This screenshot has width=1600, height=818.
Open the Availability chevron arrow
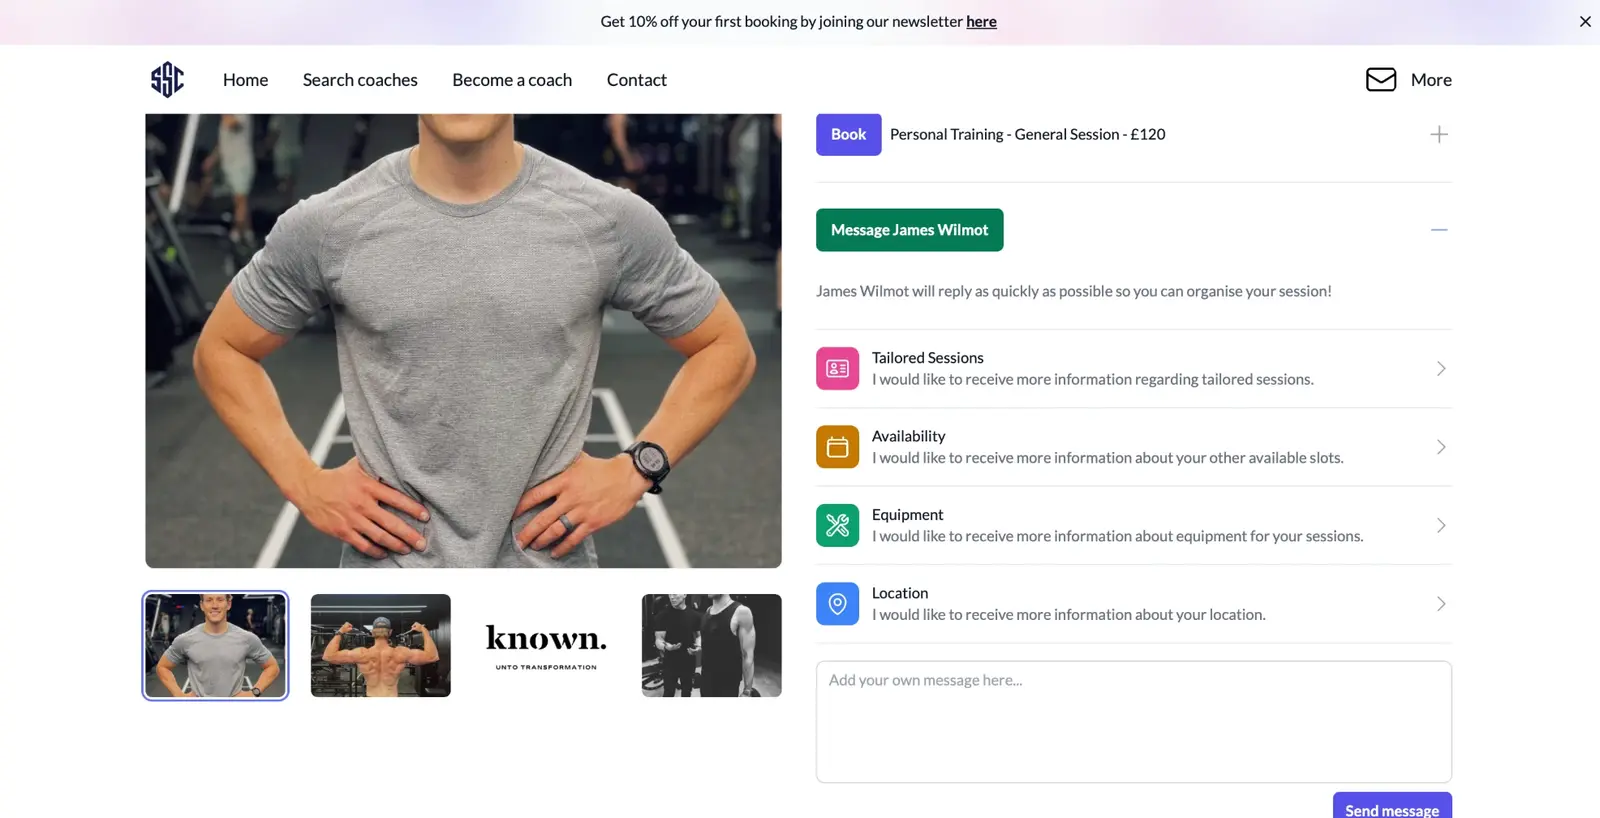1441,447
